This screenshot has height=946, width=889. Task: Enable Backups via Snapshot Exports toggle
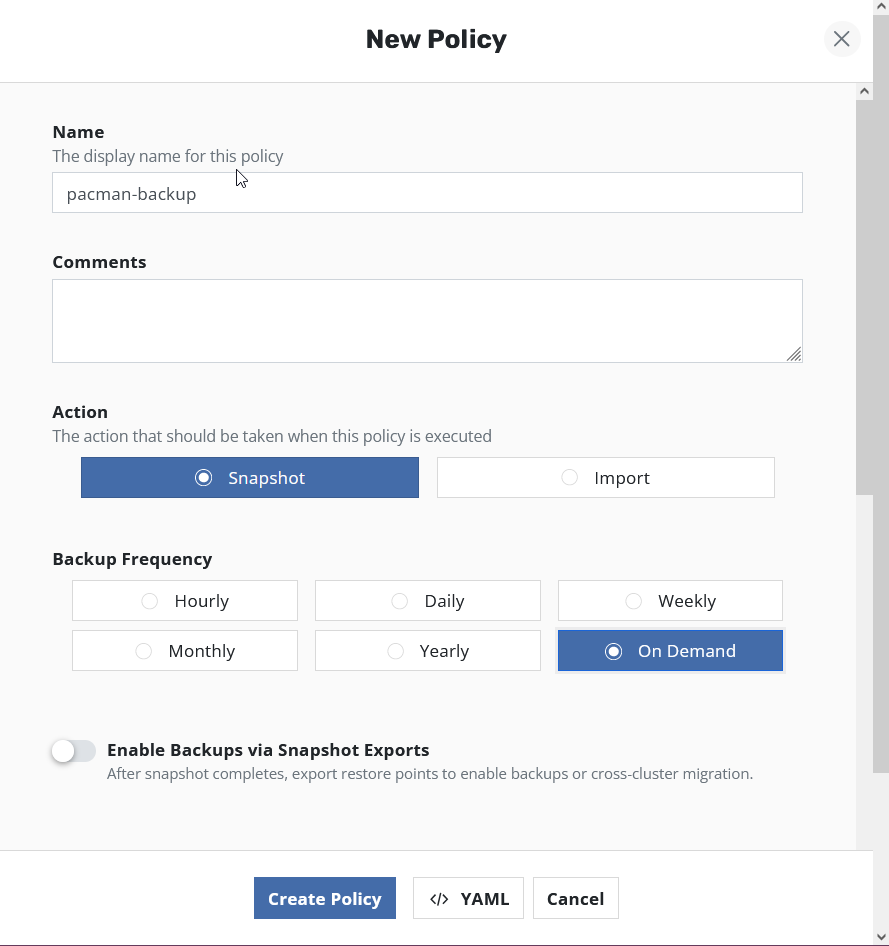pyautogui.click(x=74, y=751)
